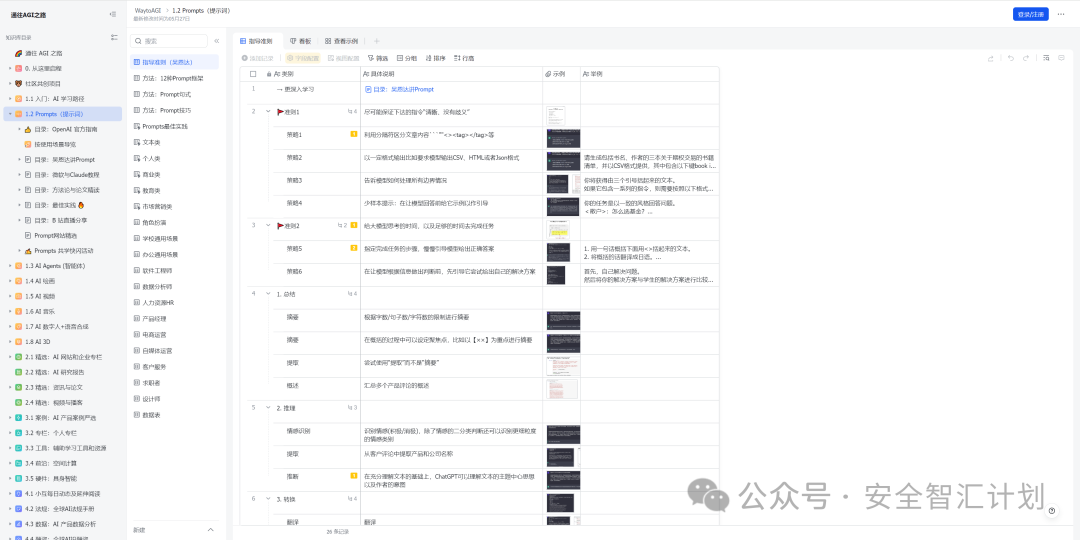Click the 策略3 cell text
The width and height of the screenshot is (1080, 540).
click(295, 180)
